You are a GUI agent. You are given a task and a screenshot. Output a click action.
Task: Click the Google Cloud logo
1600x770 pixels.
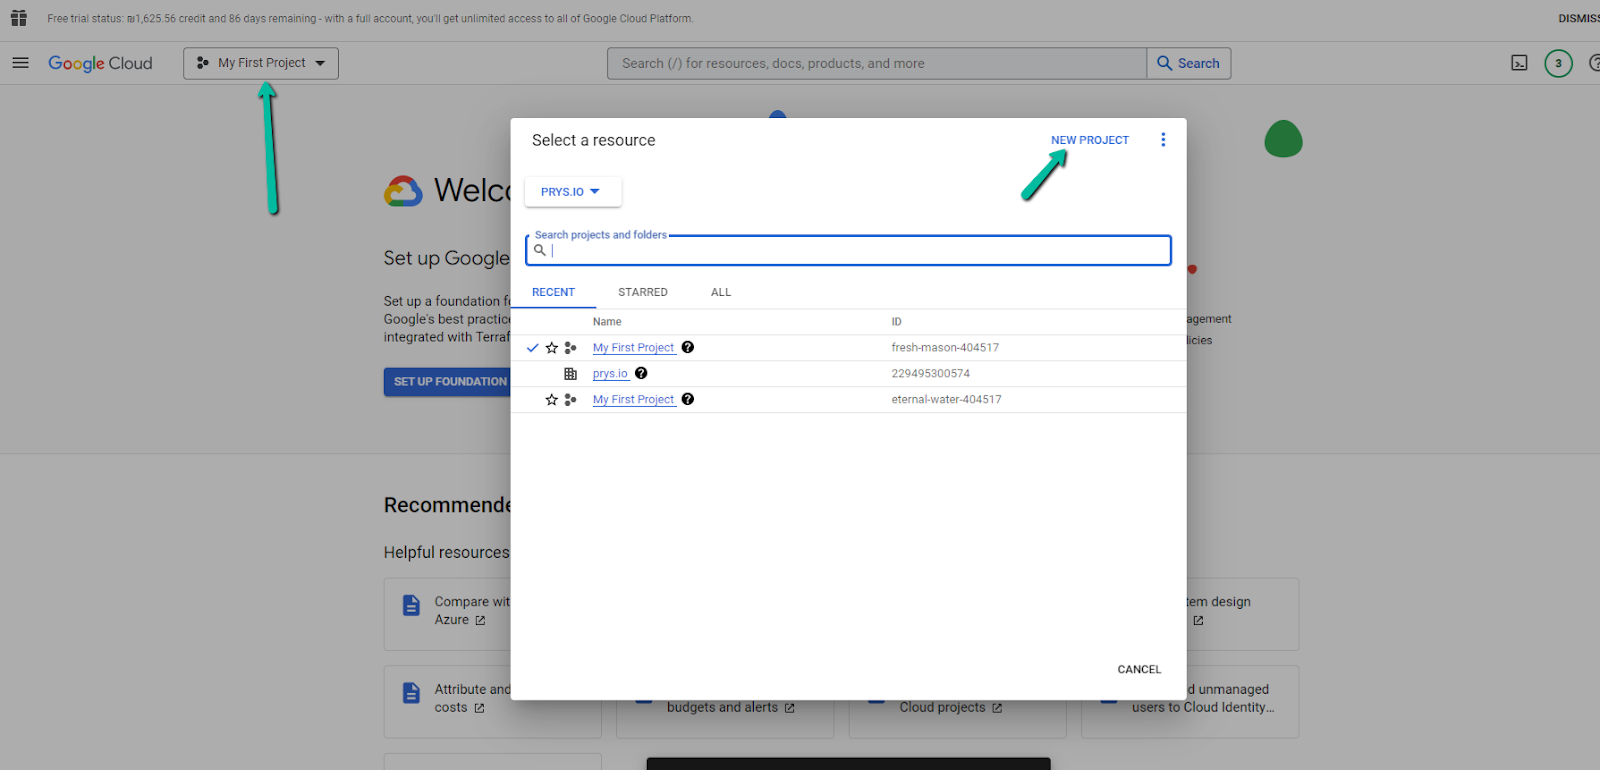tap(100, 63)
